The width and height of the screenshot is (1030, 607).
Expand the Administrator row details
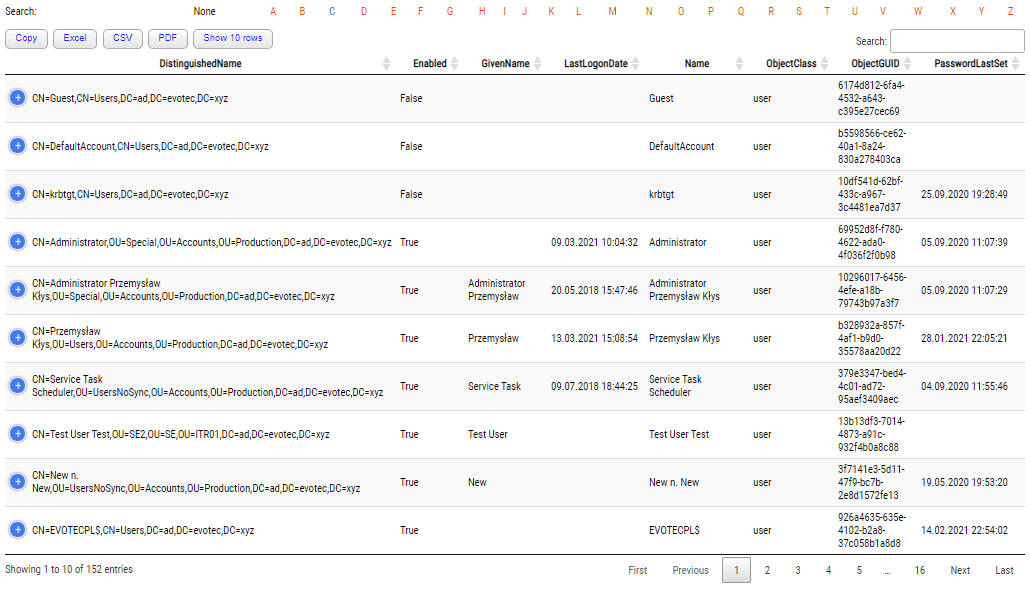(17, 242)
